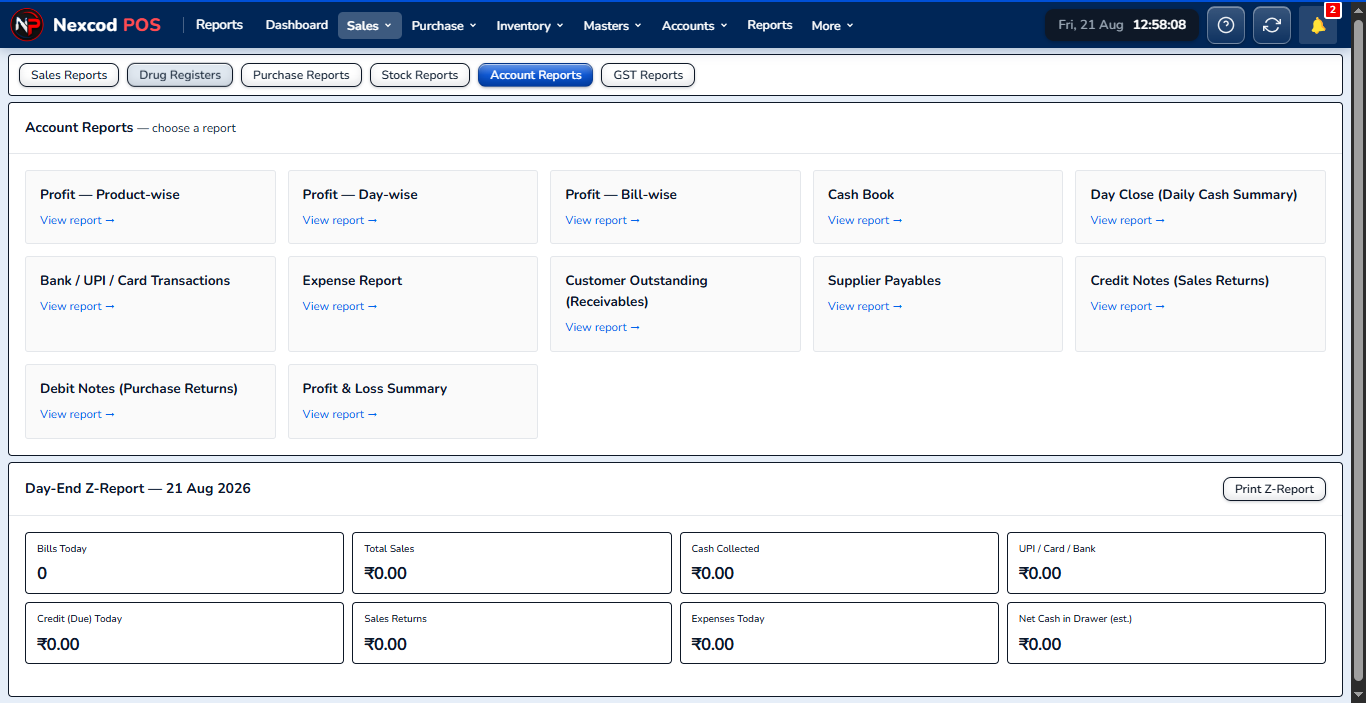This screenshot has height=703, width=1366.
Task: Select the Account Reports tab
Action: [x=536, y=75]
